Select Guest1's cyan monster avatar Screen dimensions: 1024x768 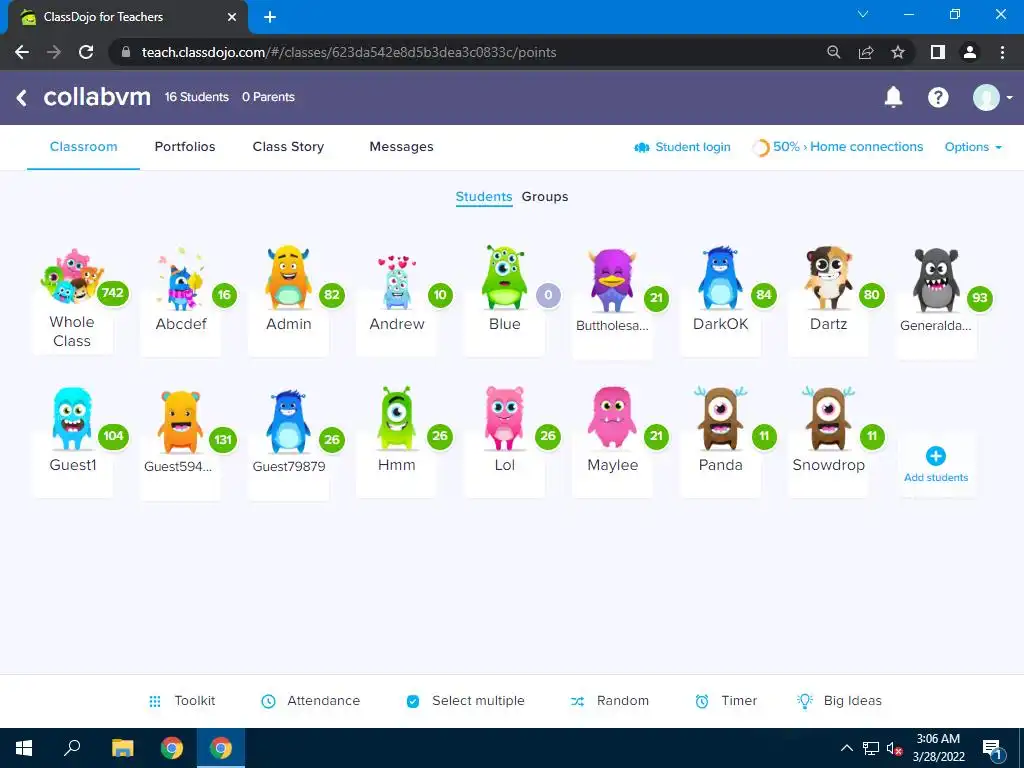tap(72, 419)
